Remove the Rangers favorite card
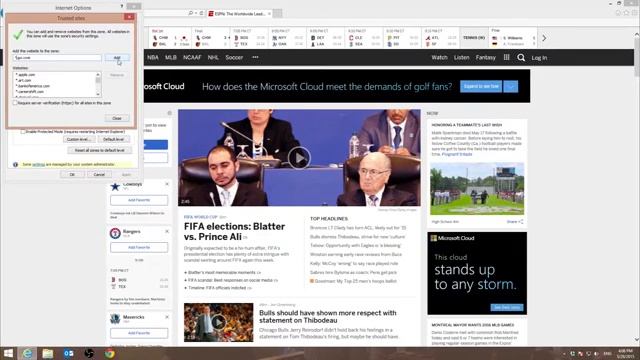The width and height of the screenshot is (640, 360). point(167,231)
